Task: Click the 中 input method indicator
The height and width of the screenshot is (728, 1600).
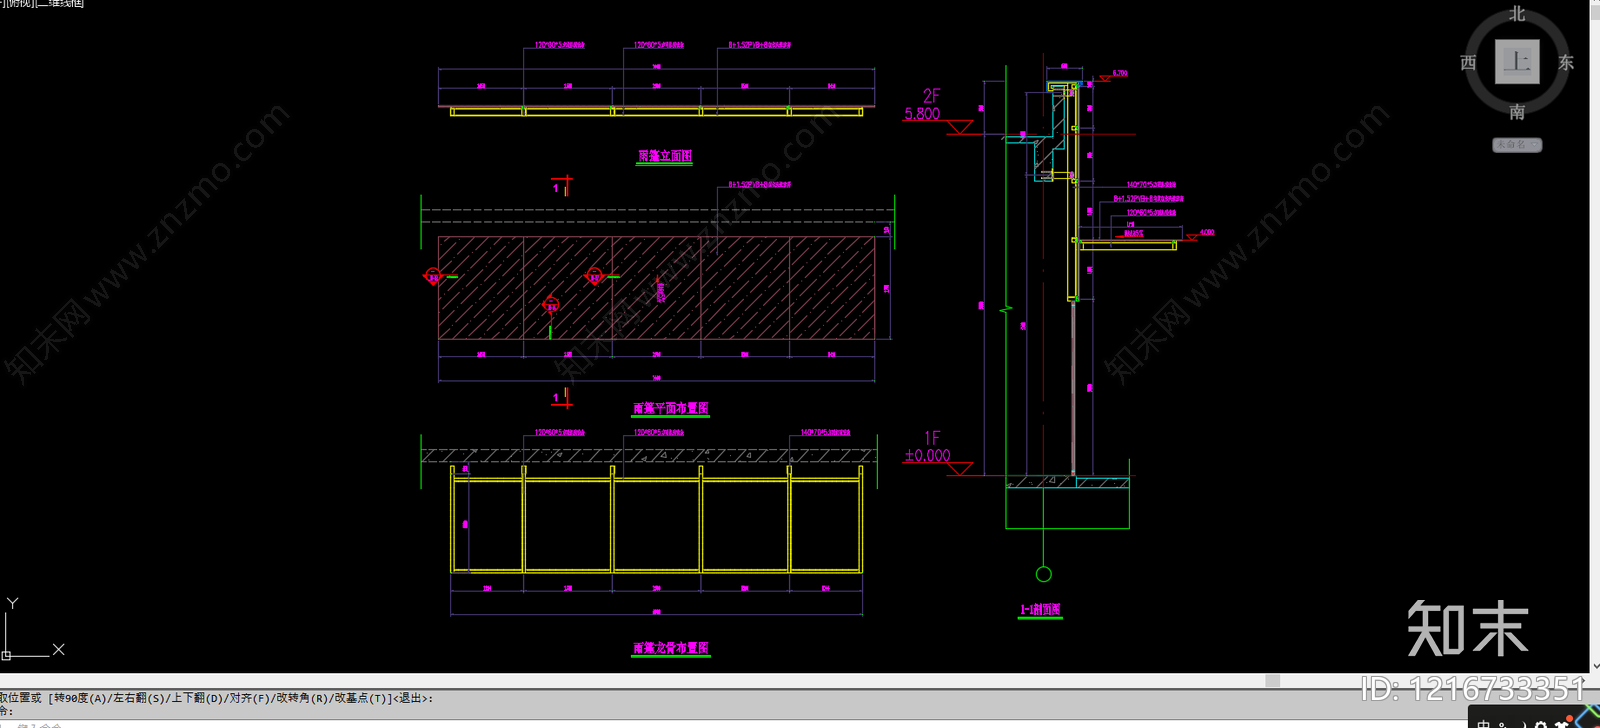Action: pos(1484,724)
